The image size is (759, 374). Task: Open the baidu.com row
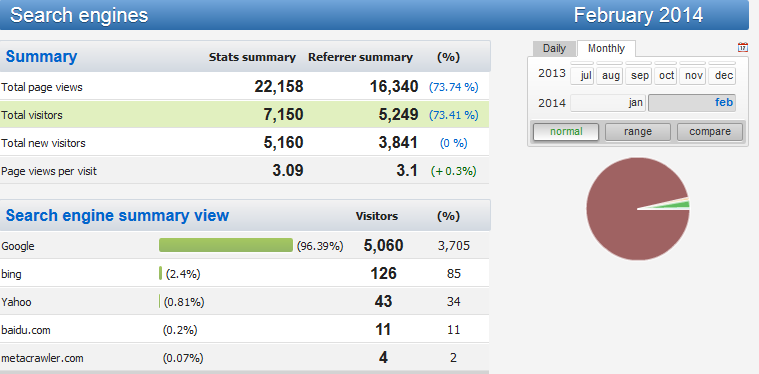pyautogui.click(x=244, y=330)
